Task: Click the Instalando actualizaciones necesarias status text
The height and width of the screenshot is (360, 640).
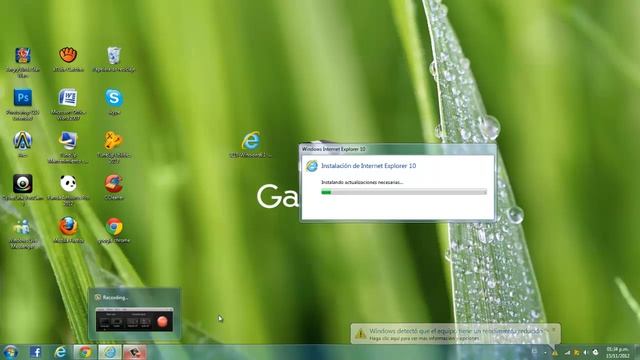Action: pyautogui.click(x=362, y=182)
